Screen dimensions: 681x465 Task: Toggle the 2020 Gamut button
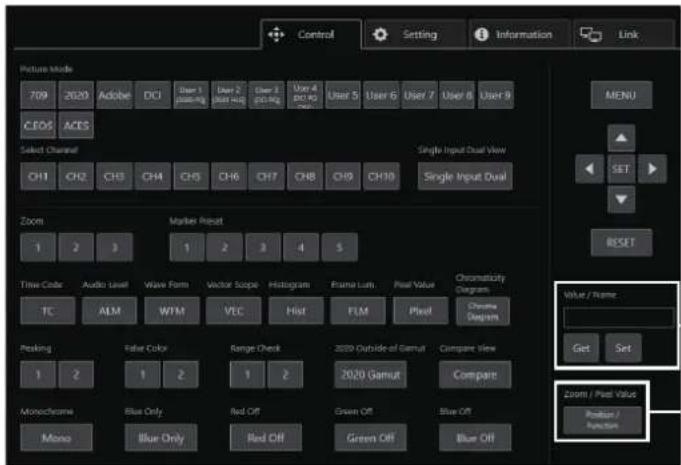click(370, 374)
